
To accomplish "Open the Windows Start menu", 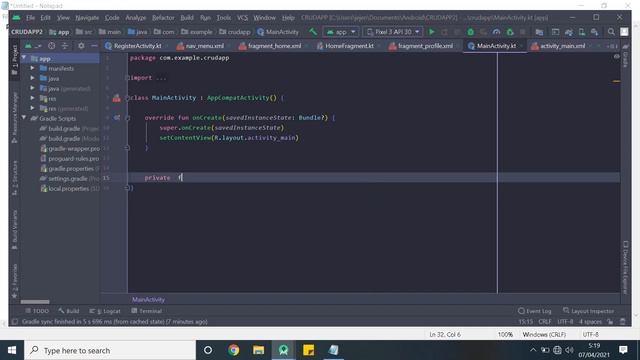I will (12, 350).
